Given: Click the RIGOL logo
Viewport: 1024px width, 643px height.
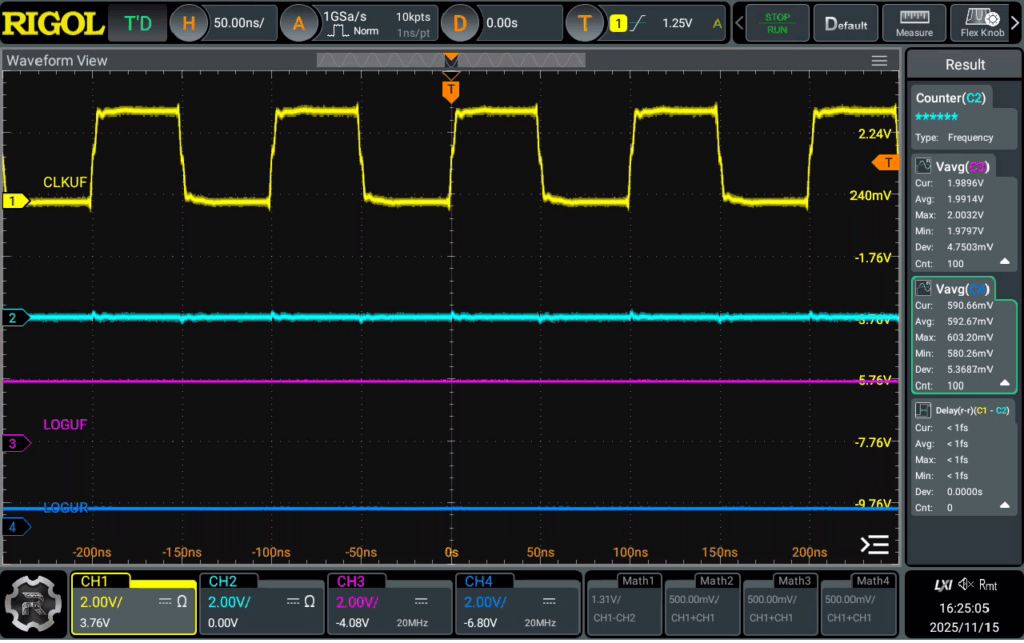Looking at the screenshot, I should [53, 24].
